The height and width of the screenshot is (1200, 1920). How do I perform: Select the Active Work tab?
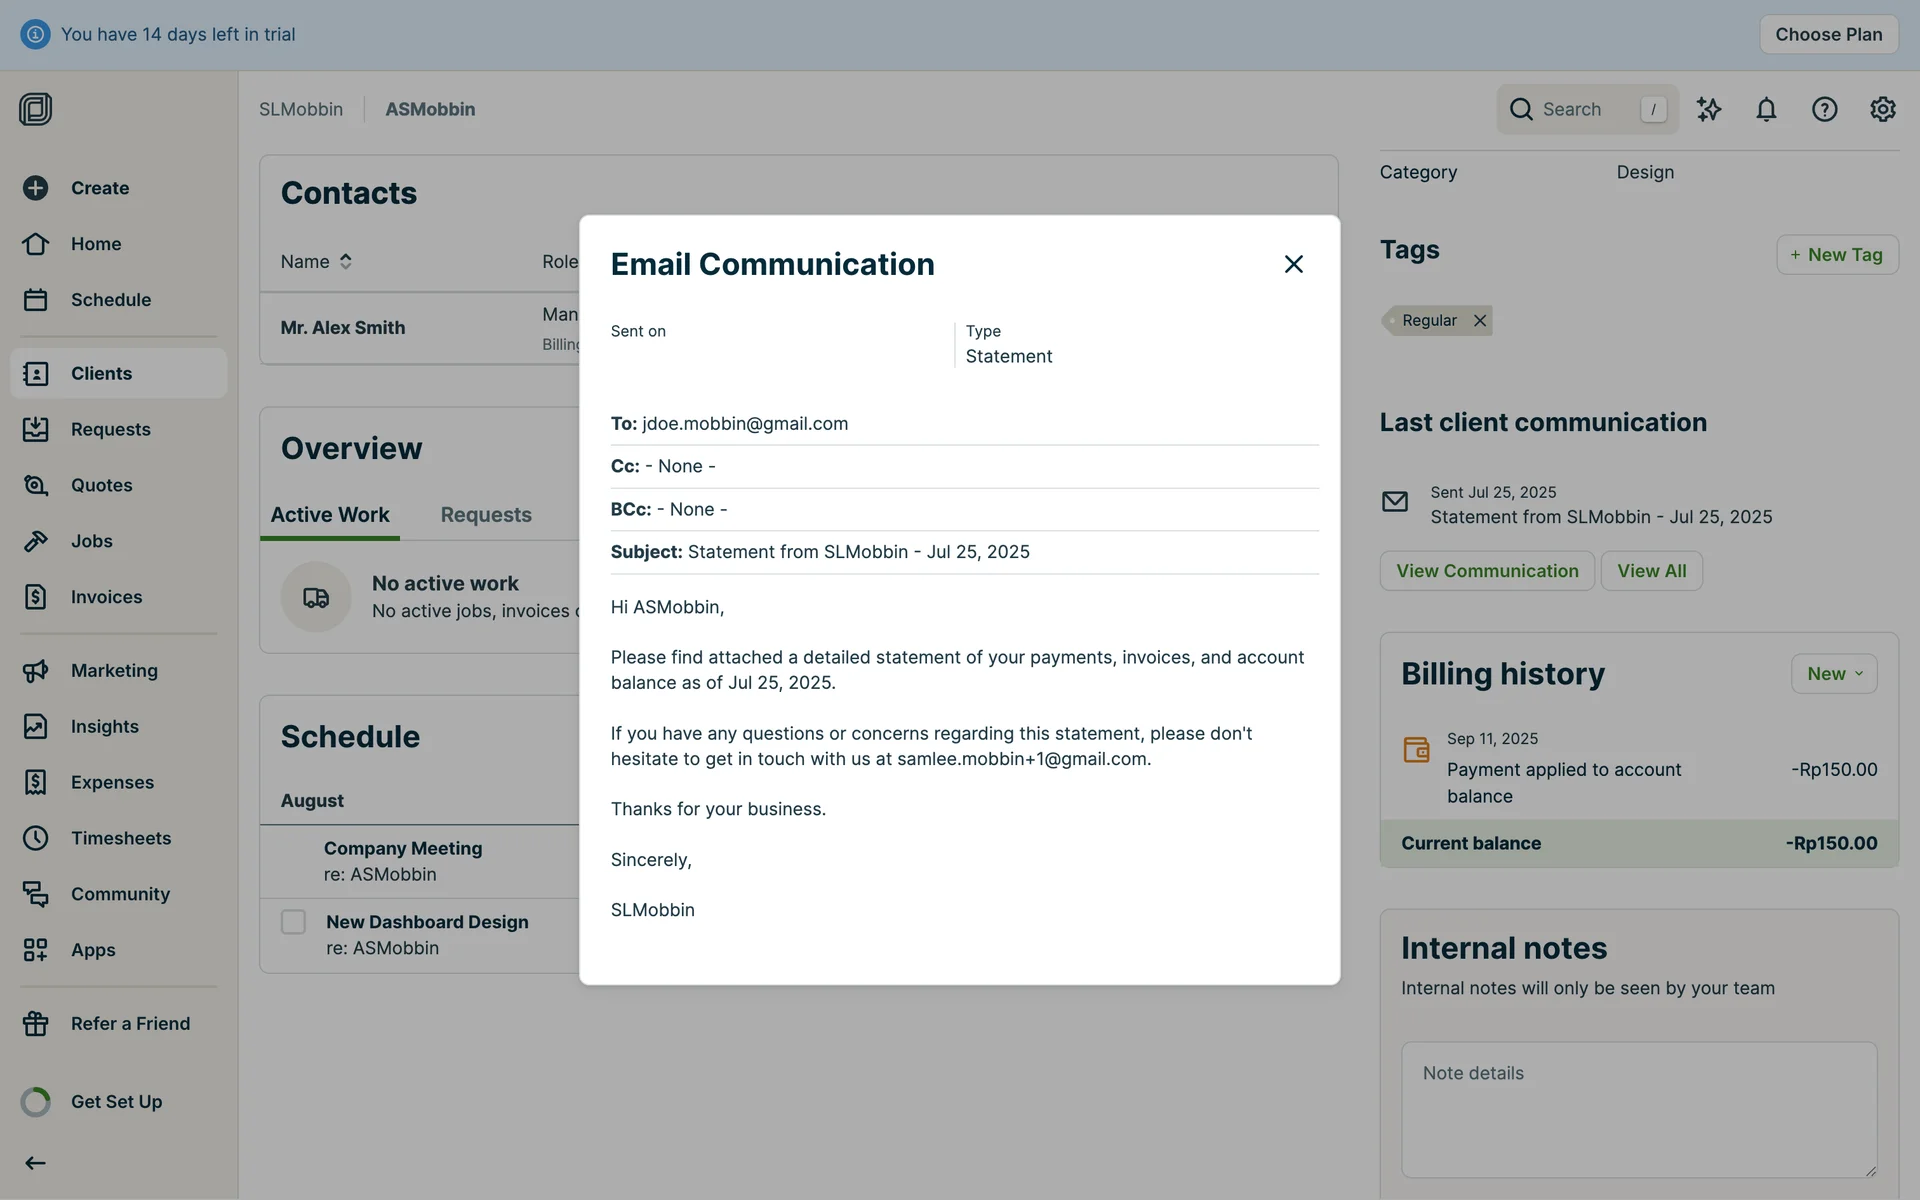coord(330,515)
